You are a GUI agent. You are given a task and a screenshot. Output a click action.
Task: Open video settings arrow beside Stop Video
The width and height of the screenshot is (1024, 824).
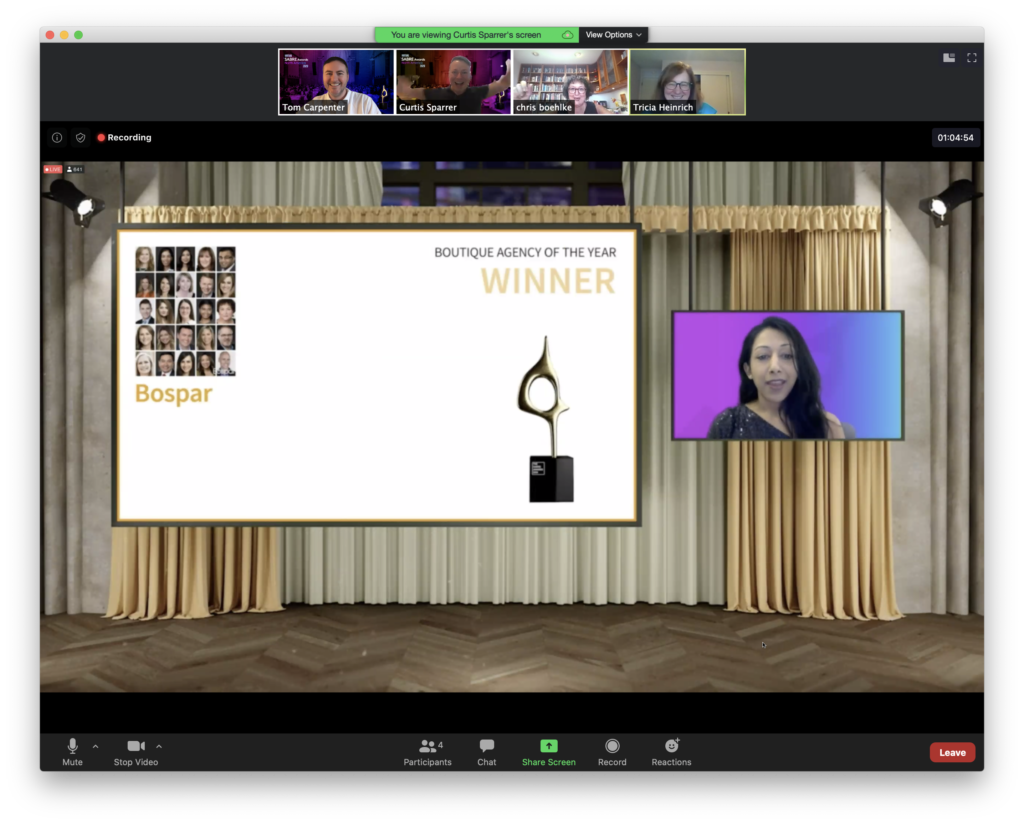[x=159, y=746]
